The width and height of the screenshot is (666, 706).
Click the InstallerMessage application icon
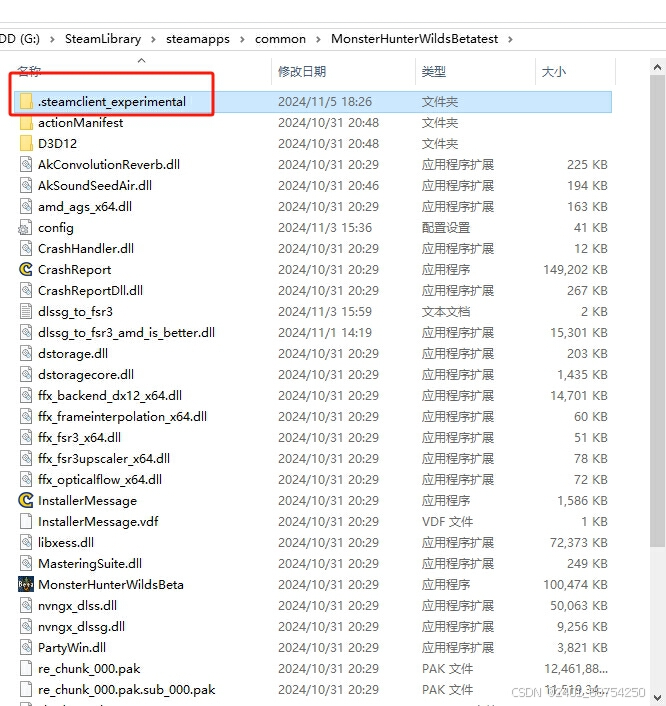point(26,501)
